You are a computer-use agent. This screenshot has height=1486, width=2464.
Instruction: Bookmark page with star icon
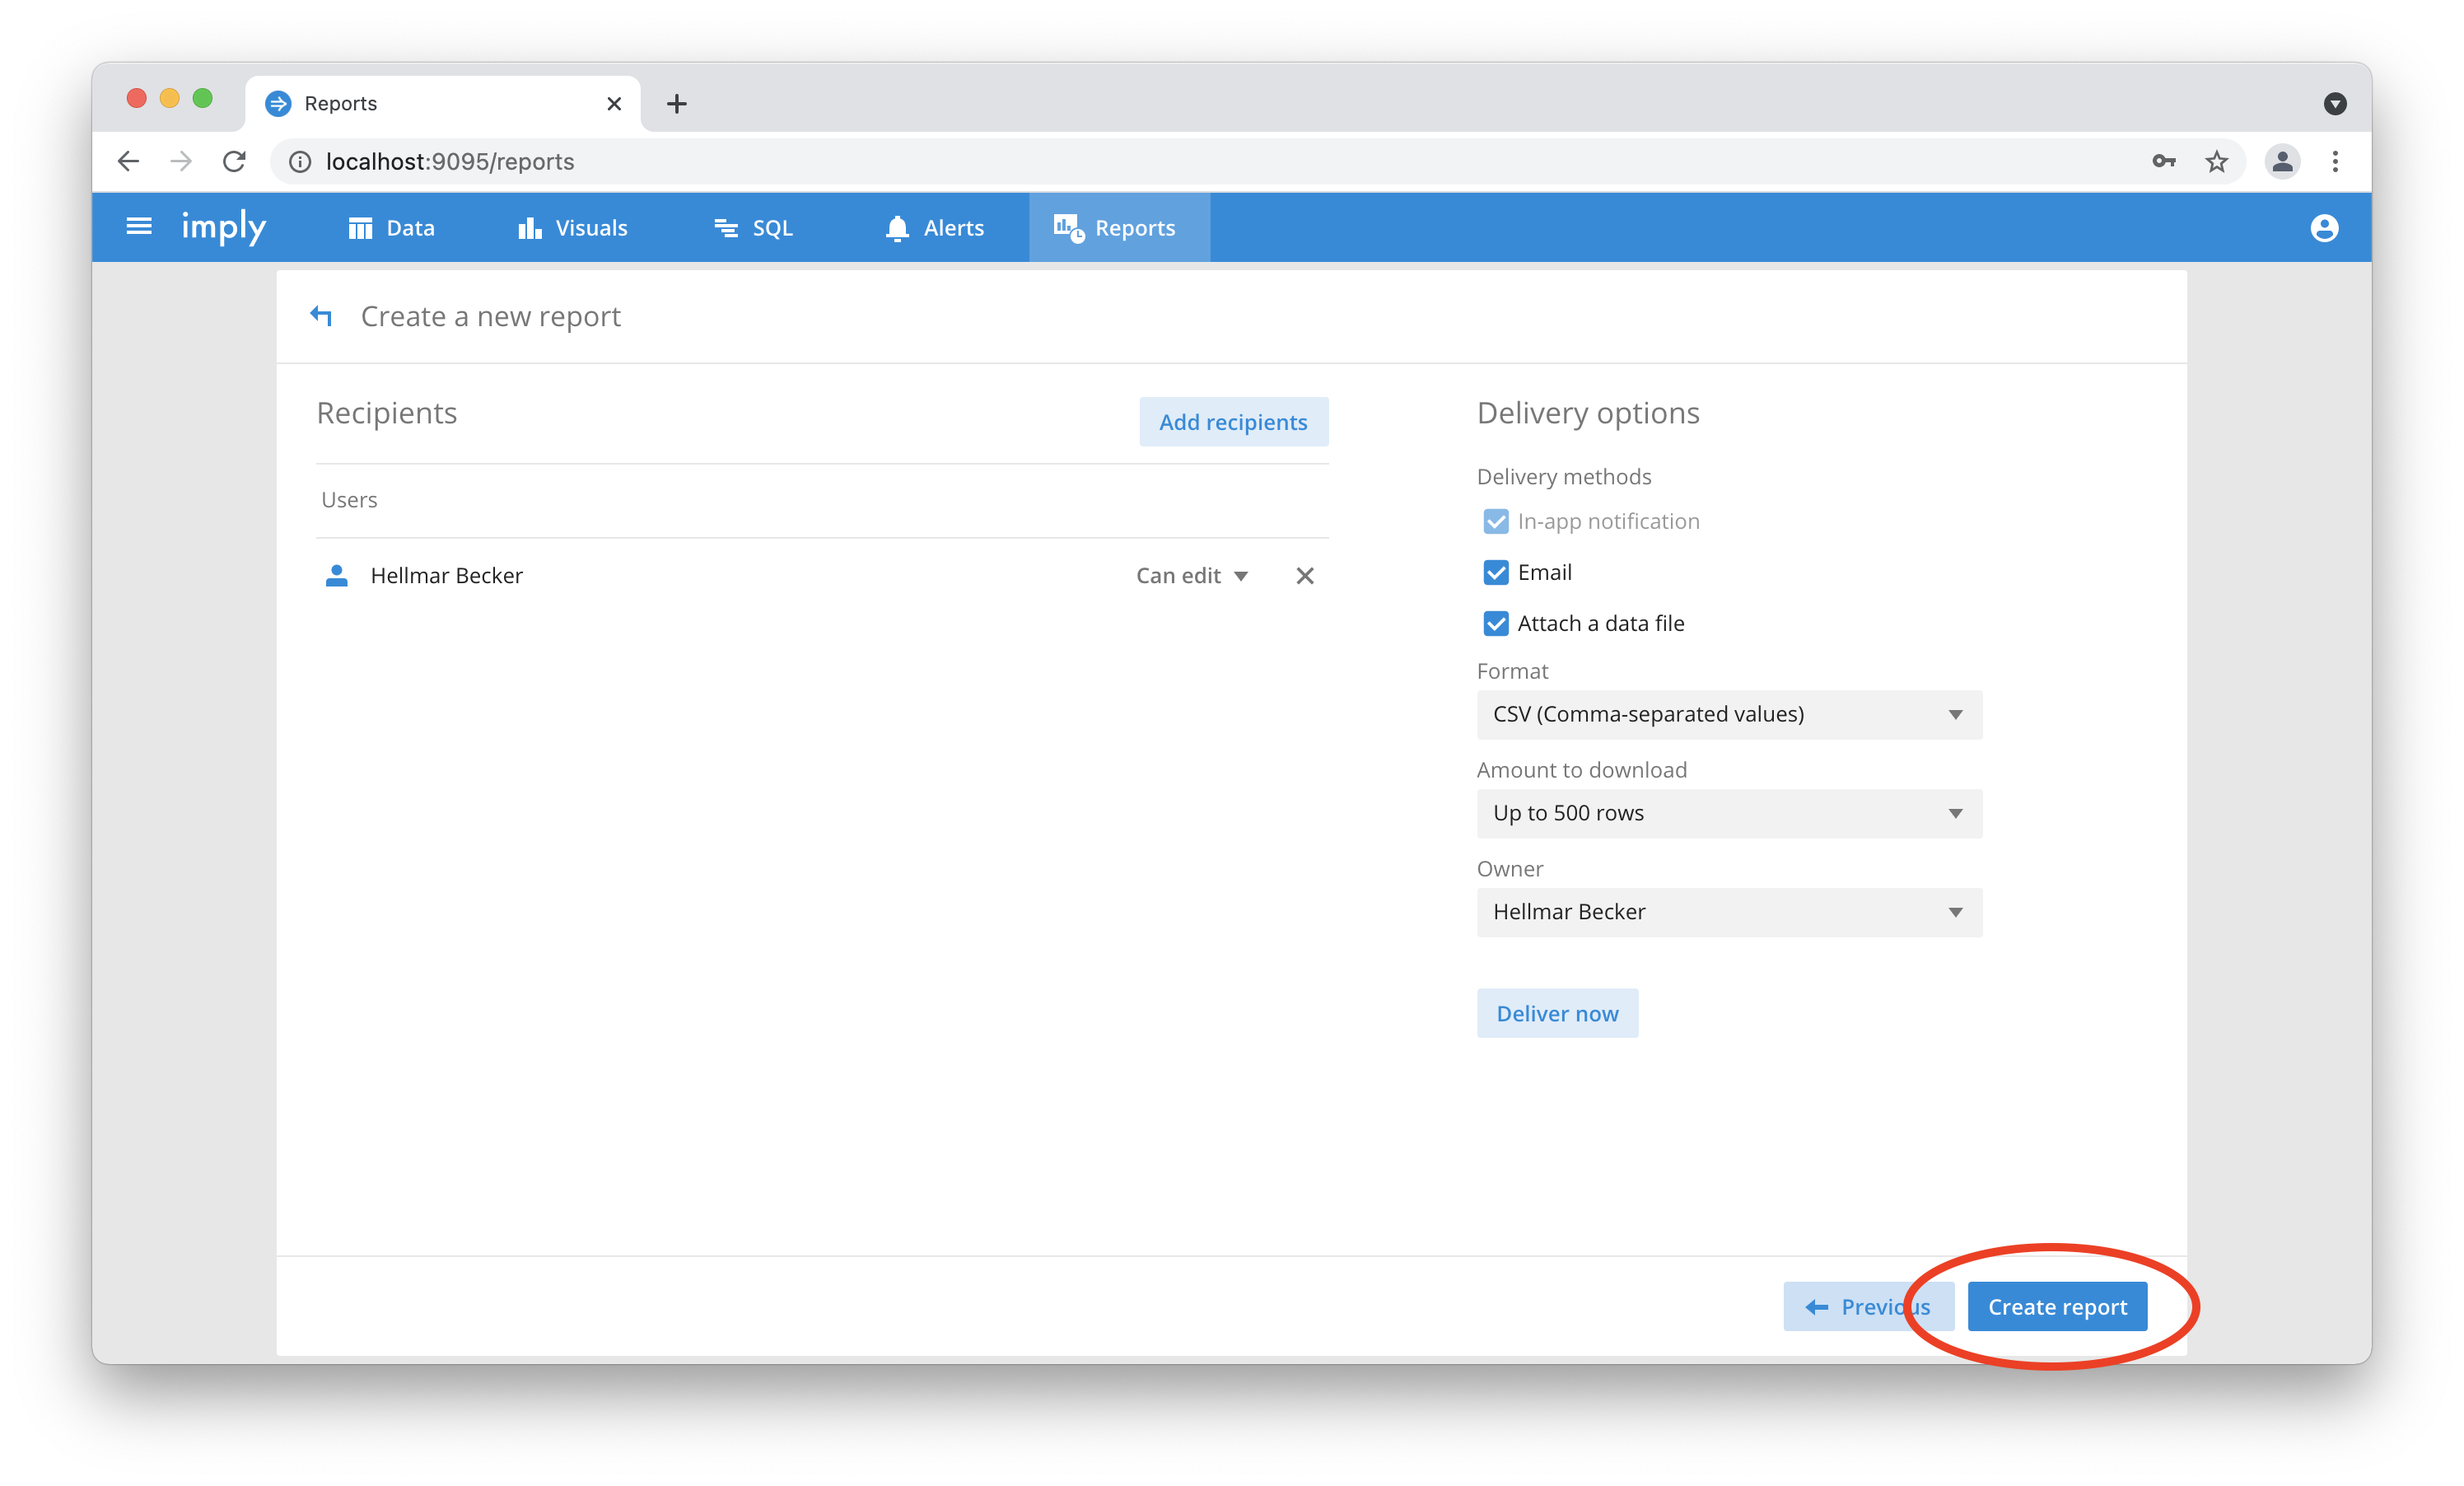2216,162
